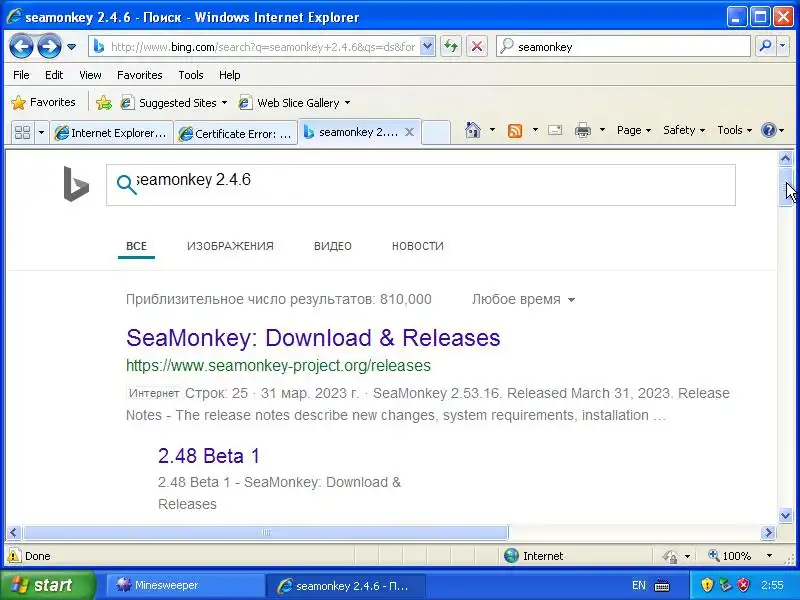Click the vertical scrollbar up arrow
The image size is (800, 600).
(x=785, y=159)
